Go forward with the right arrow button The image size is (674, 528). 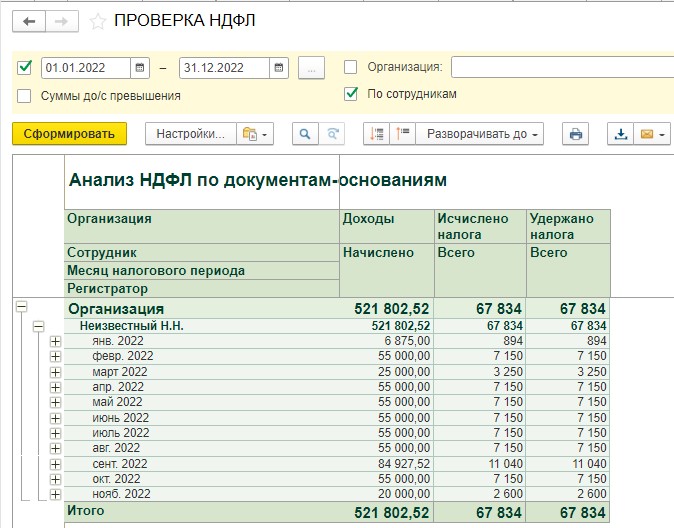(61, 21)
